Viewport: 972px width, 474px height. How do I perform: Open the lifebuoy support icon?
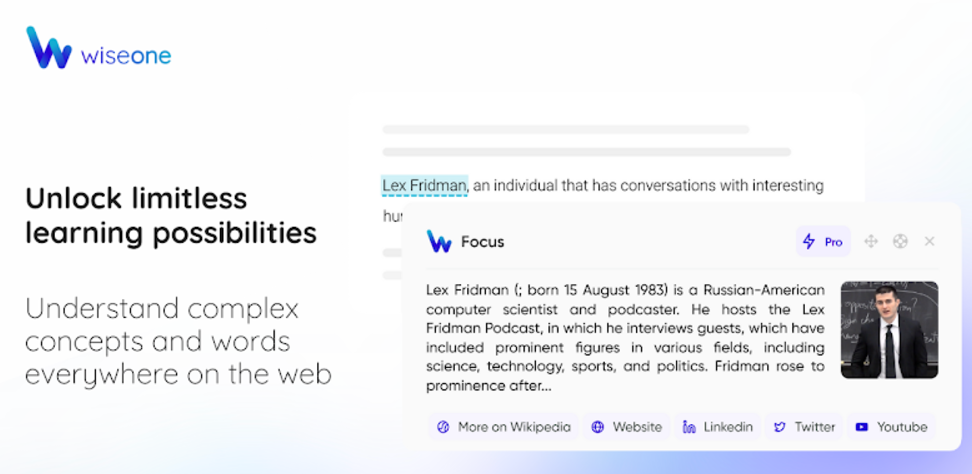point(900,241)
